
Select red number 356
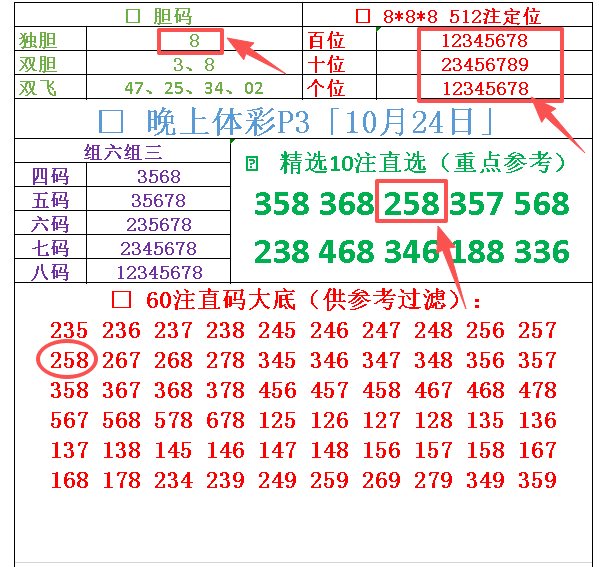click(x=485, y=360)
